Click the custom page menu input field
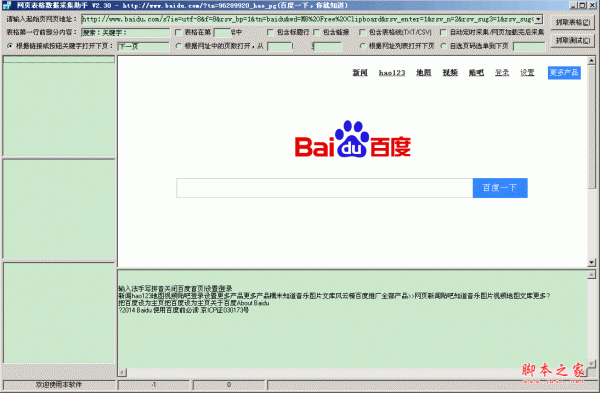The image size is (600, 393). coord(529,46)
